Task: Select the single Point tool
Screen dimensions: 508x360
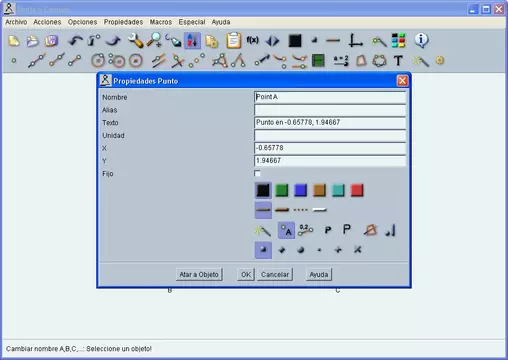Action: [x=14, y=61]
